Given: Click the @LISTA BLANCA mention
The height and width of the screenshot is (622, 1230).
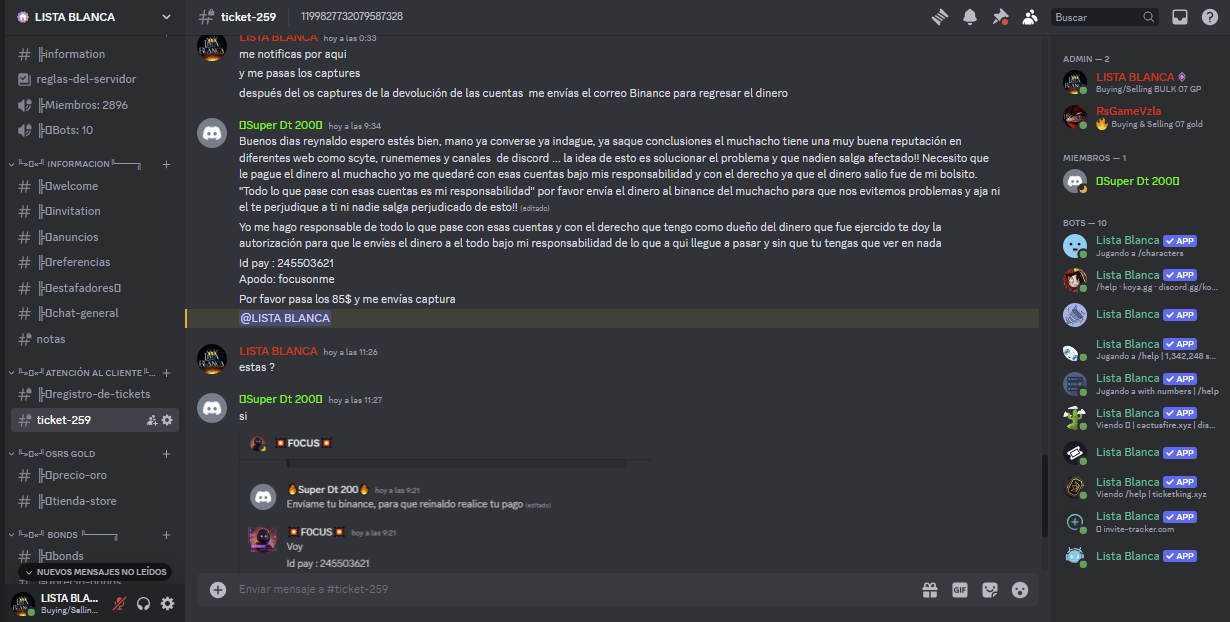Looking at the screenshot, I should (285, 318).
